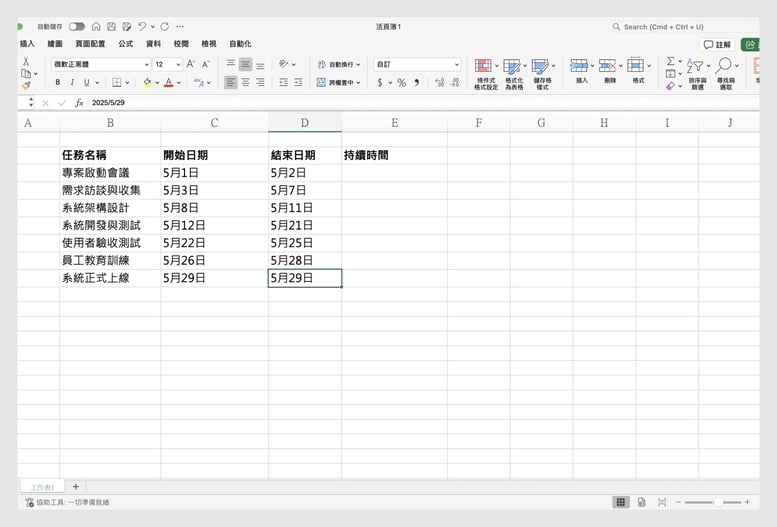
Task: Click the formula bar showing 2025/5/29
Action: tap(424, 103)
